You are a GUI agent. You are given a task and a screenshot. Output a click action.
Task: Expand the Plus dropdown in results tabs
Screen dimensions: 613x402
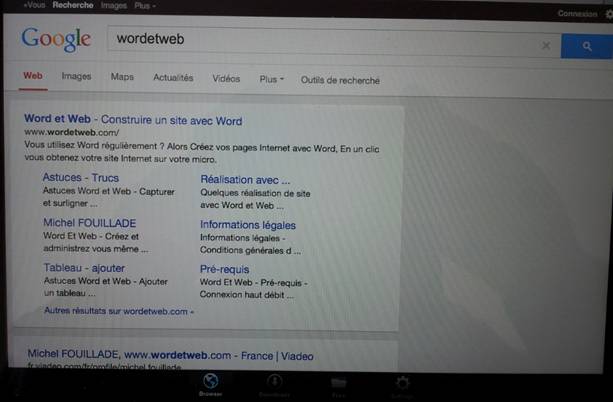pyautogui.click(x=272, y=79)
